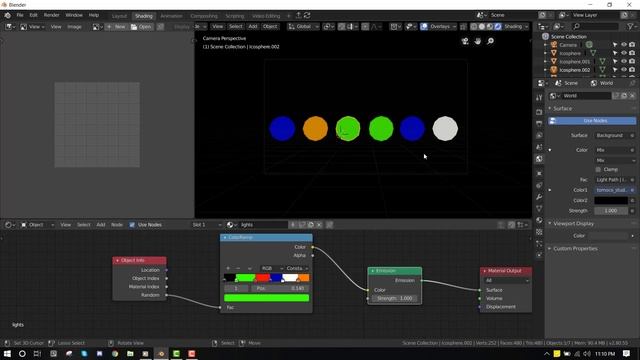This screenshot has width=640, height=360.
Task: Open outliner filter funnel dropdown
Action: [x=631, y=27]
